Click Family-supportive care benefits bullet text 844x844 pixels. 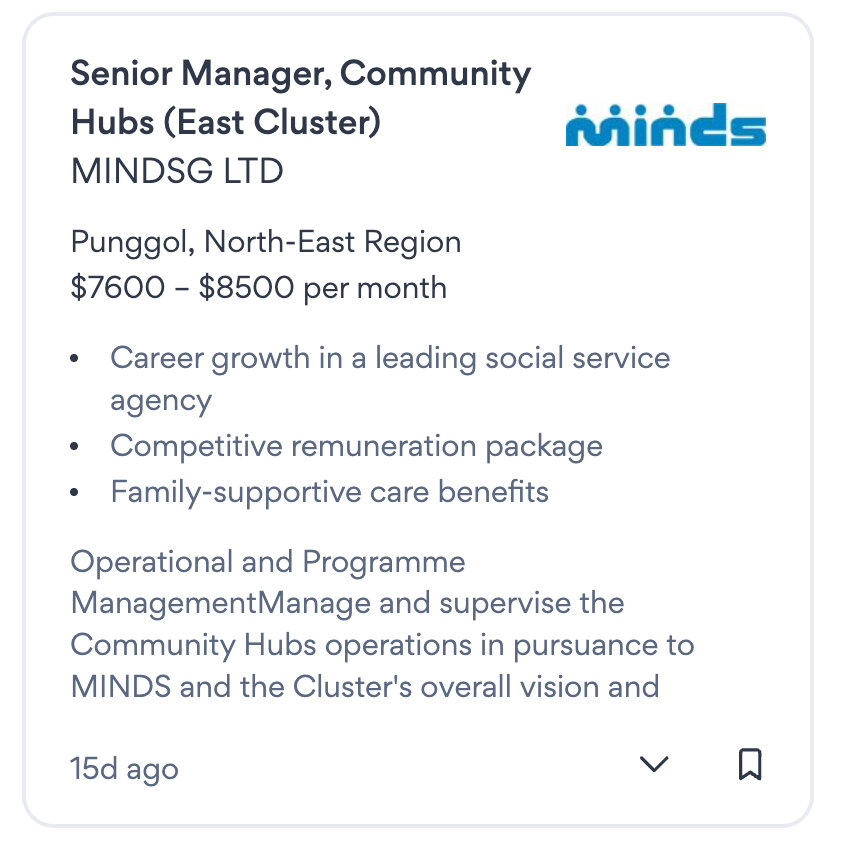(329, 491)
